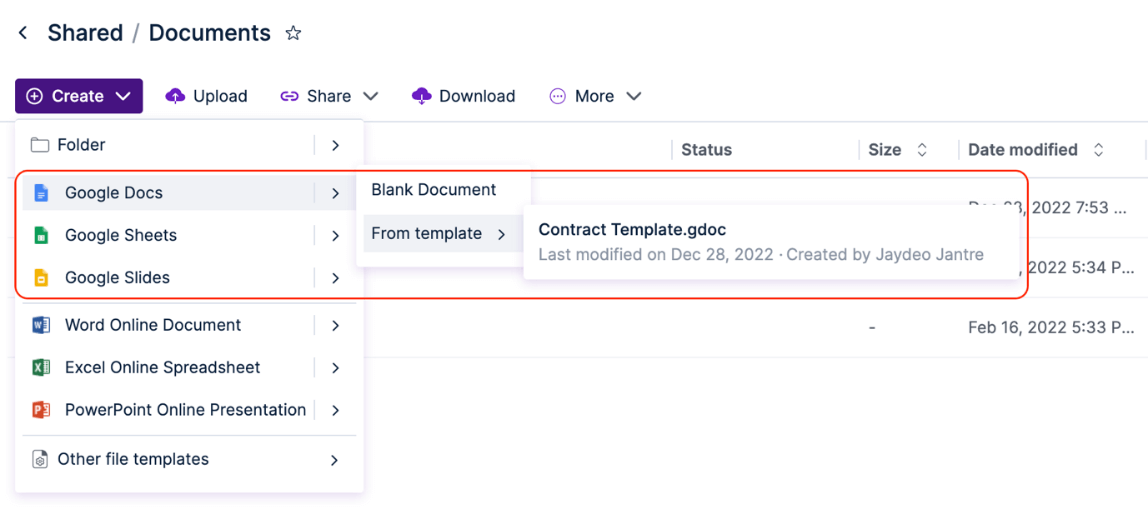
Task: Expand the Folder submenu arrow
Action: point(335,145)
